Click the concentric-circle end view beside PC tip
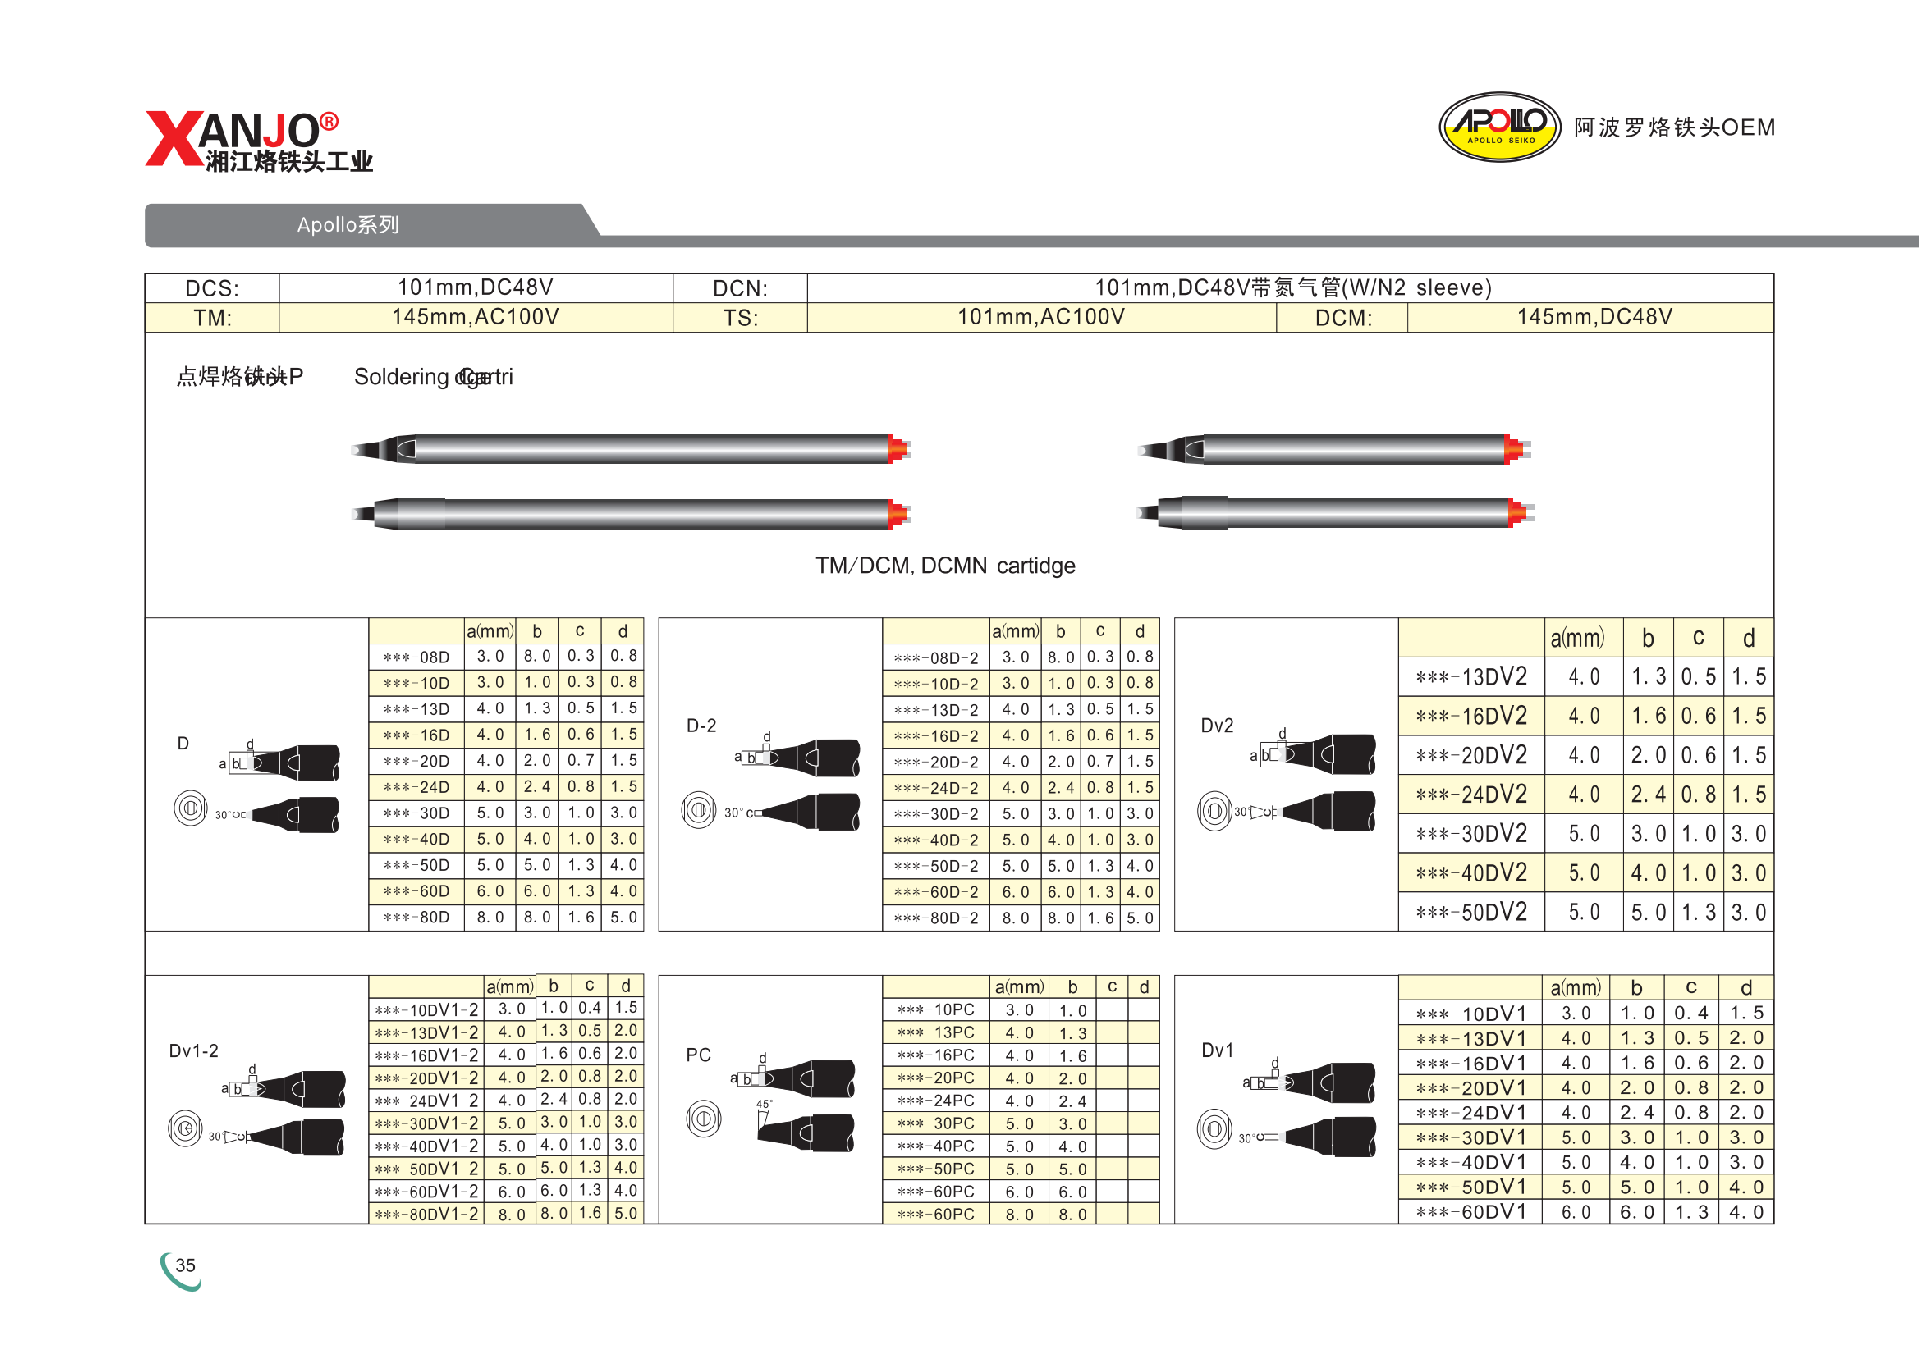 [x=704, y=1117]
